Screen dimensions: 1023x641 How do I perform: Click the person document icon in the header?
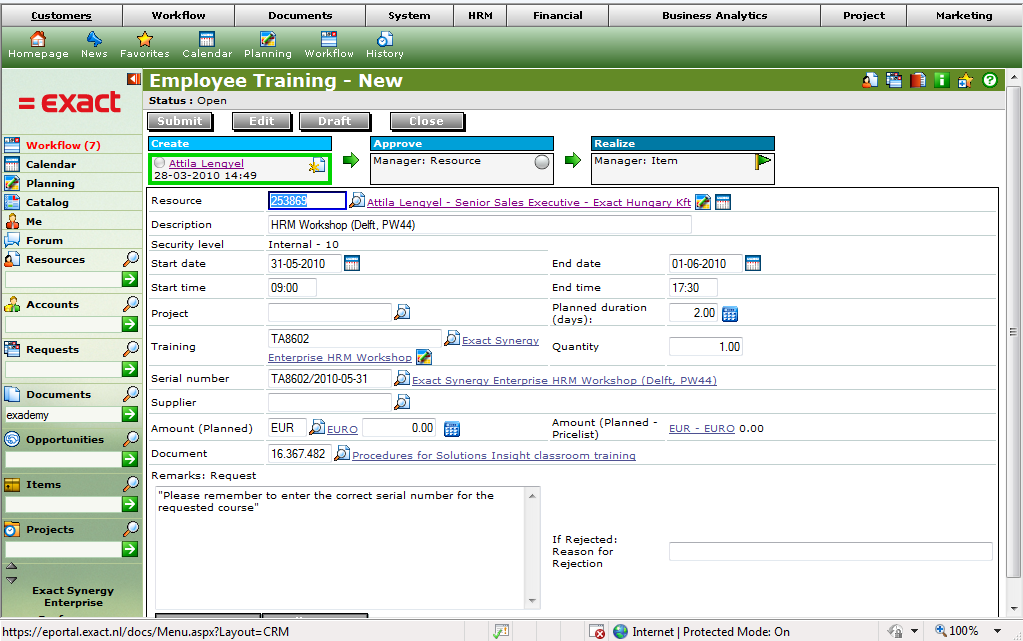click(870, 80)
